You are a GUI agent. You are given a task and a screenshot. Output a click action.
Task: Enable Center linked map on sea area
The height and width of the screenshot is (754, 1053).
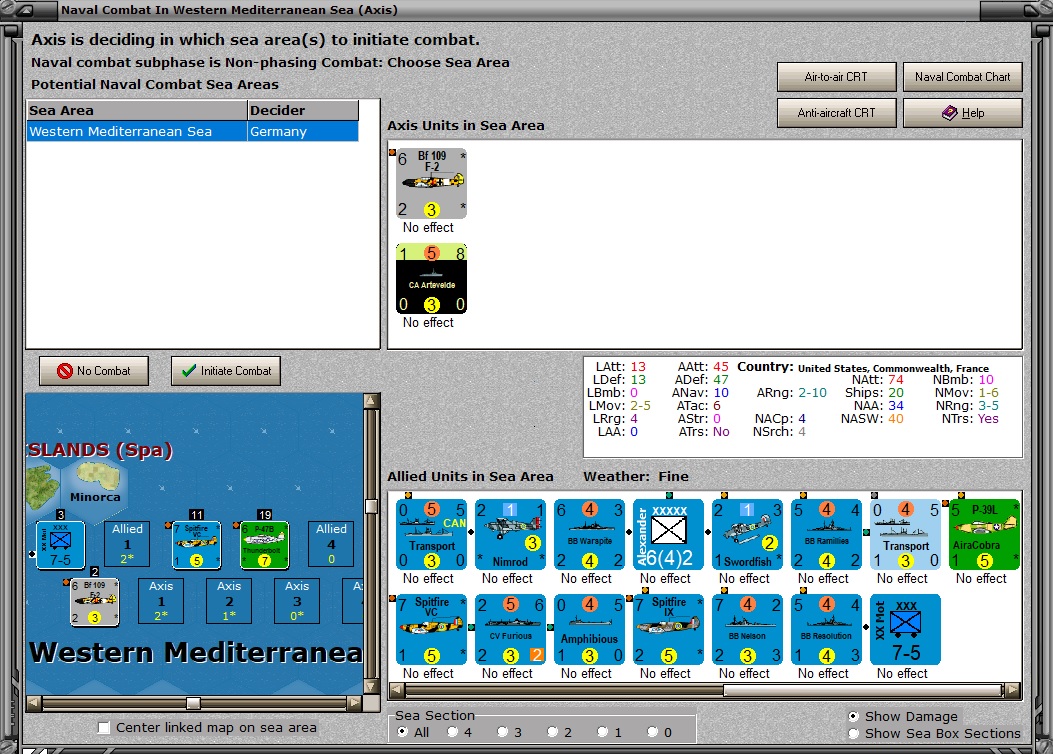point(103,728)
